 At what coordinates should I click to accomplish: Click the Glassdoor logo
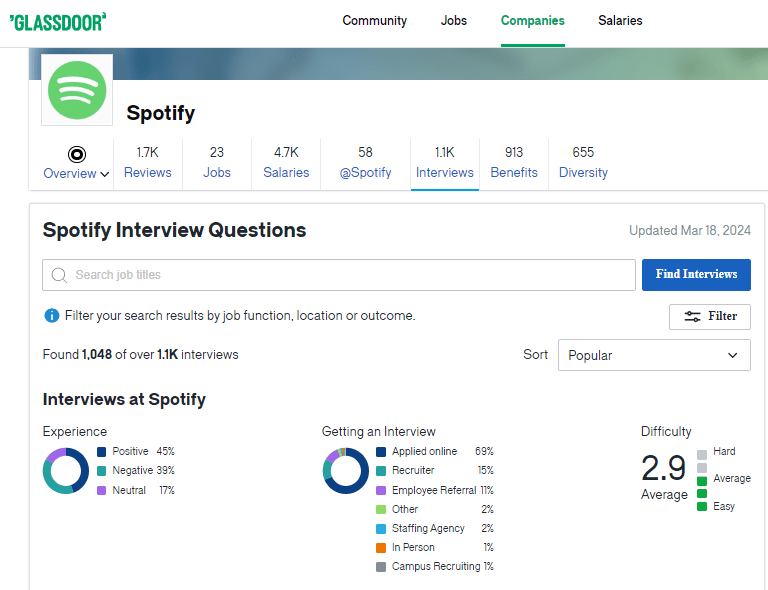(x=58, y=22)
